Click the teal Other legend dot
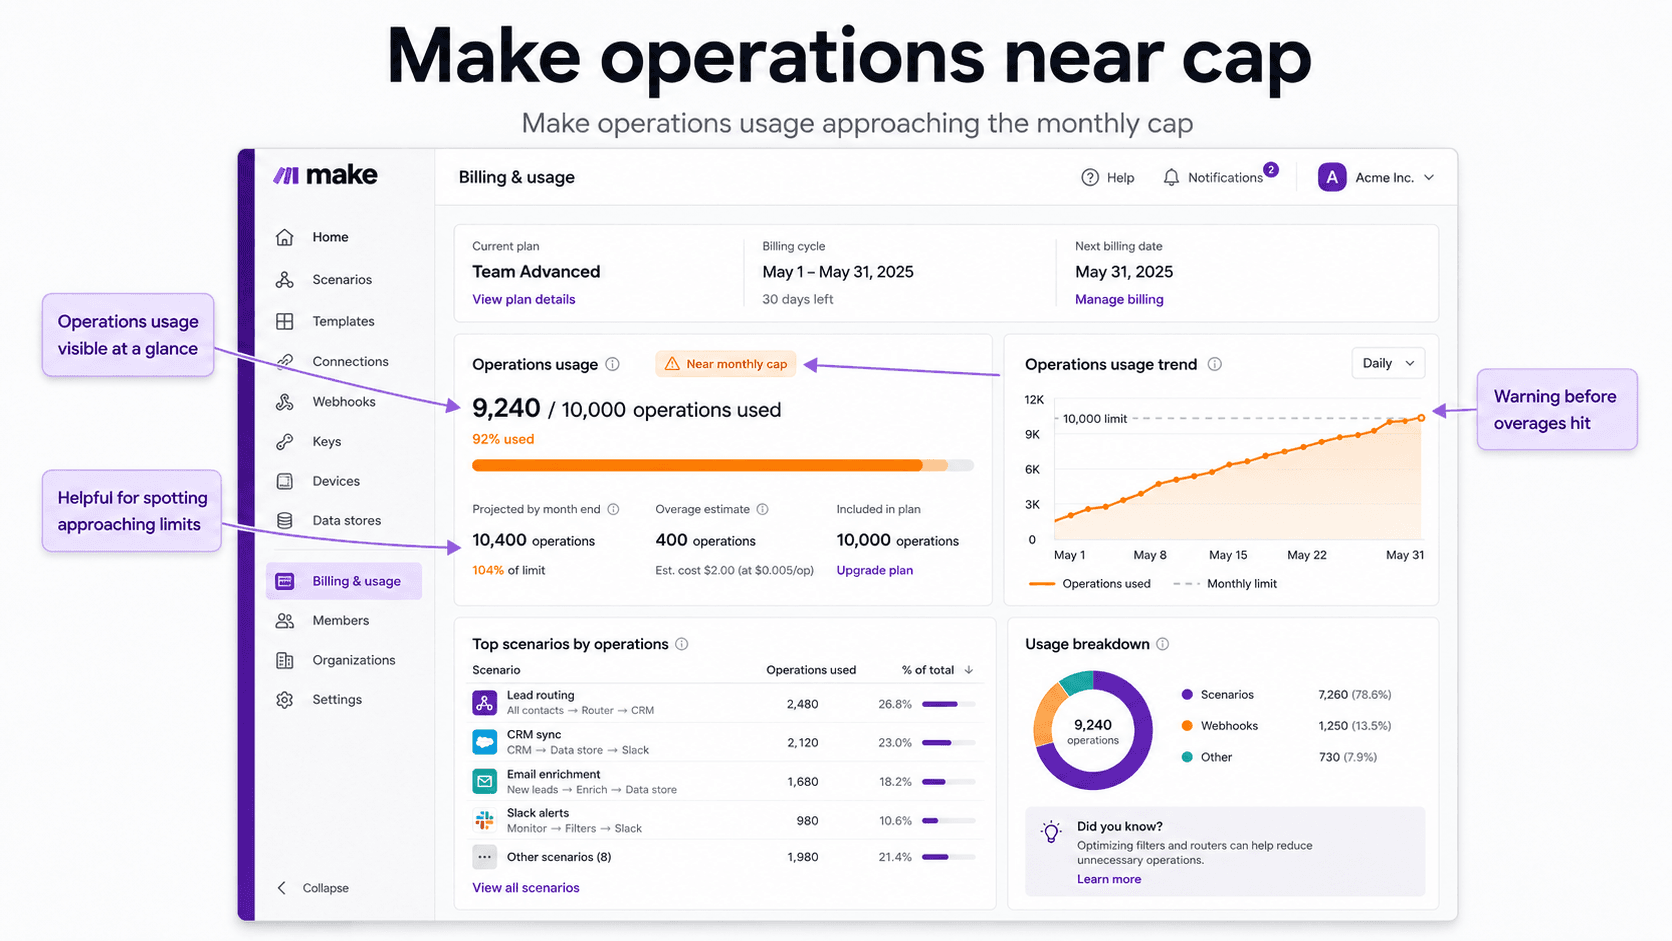 (x=1187, y=757)
